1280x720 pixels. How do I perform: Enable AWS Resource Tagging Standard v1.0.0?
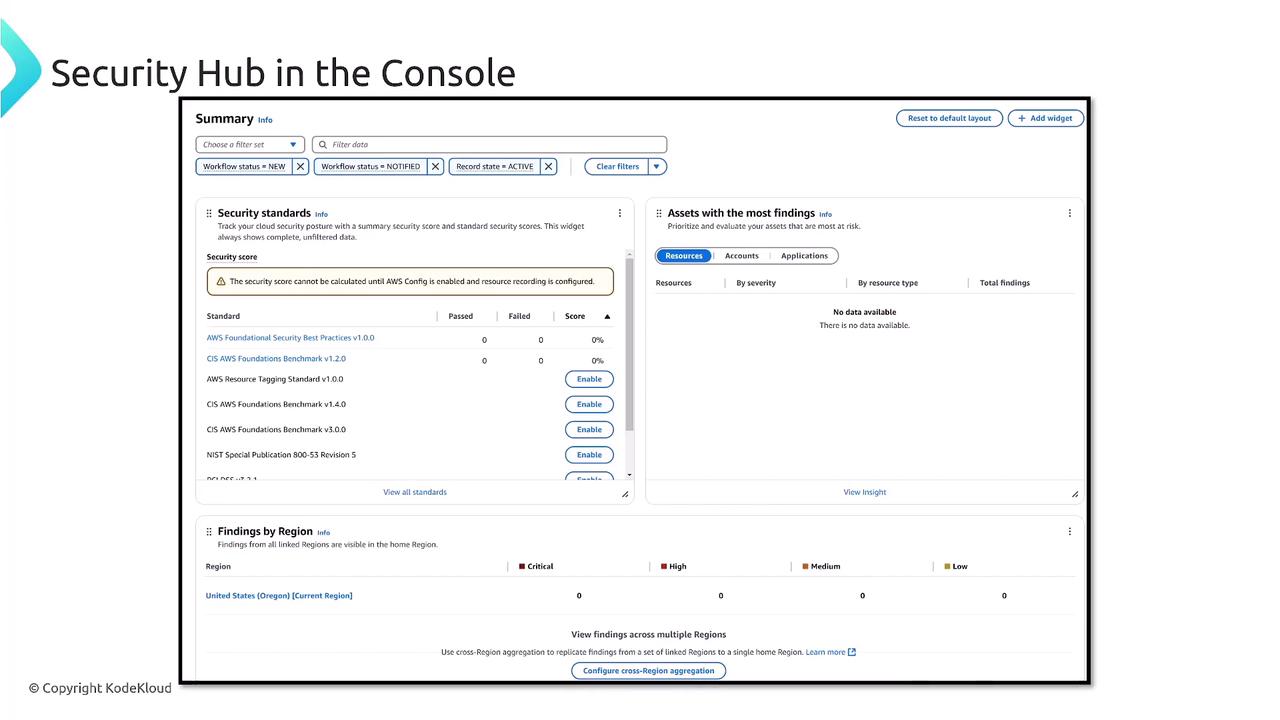[x=589, y=379]
